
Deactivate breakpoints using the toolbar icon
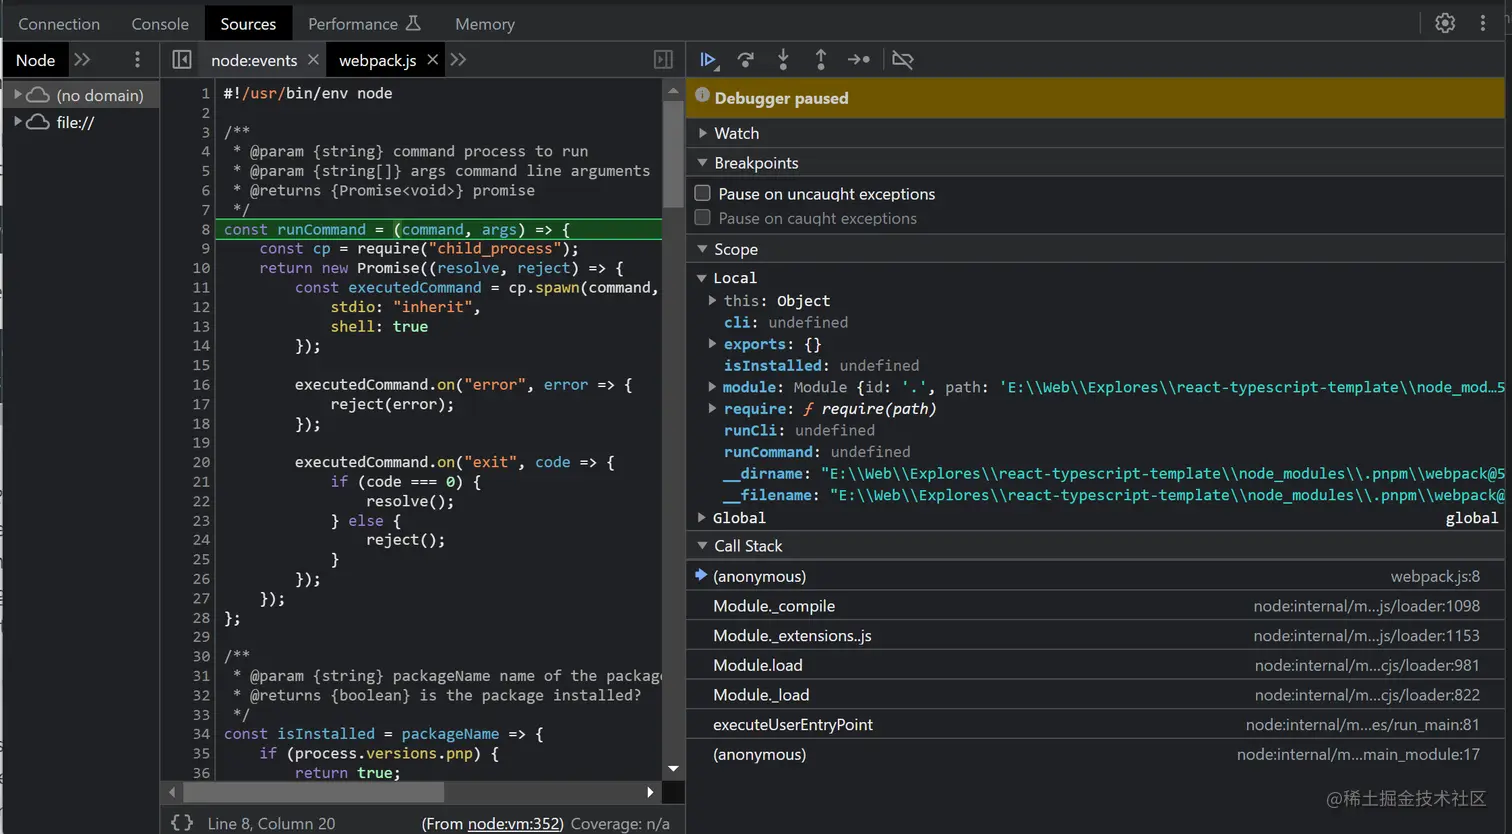[x=902, y=60]
